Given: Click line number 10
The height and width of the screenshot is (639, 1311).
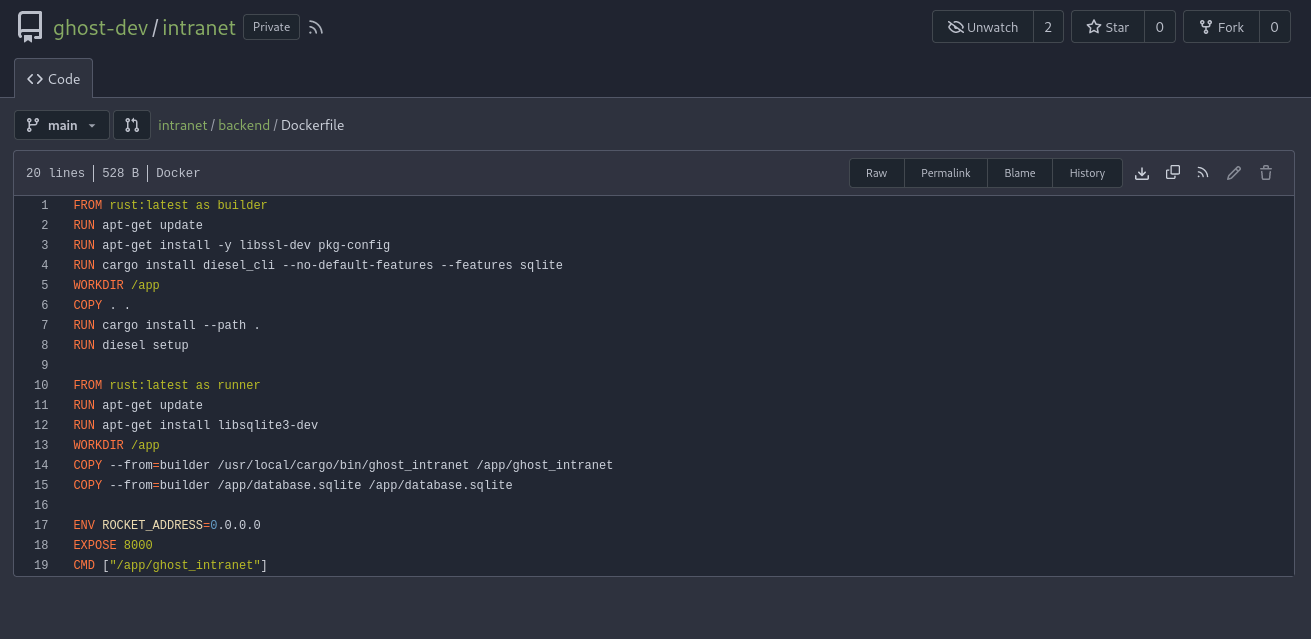Looking at the screenshot, I should [41, 385].
